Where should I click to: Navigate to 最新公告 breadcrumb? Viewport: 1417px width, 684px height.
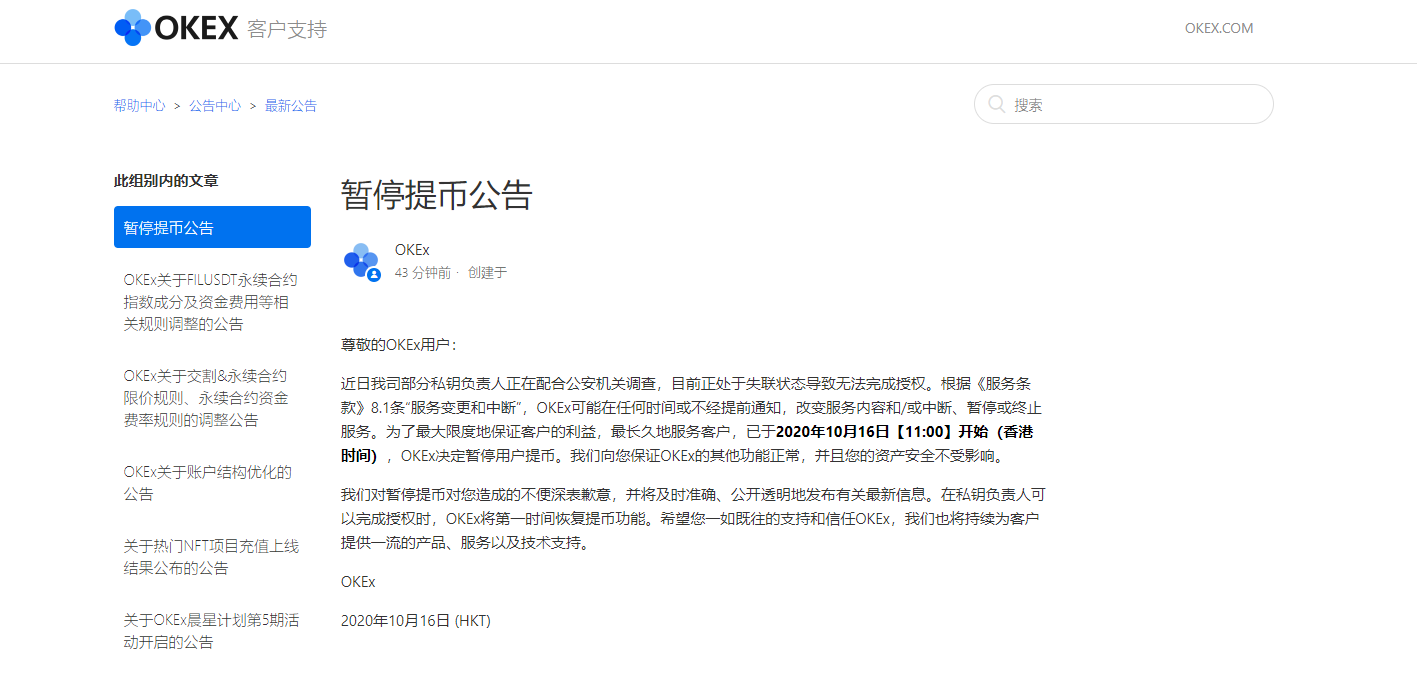[x=291, y=105]
